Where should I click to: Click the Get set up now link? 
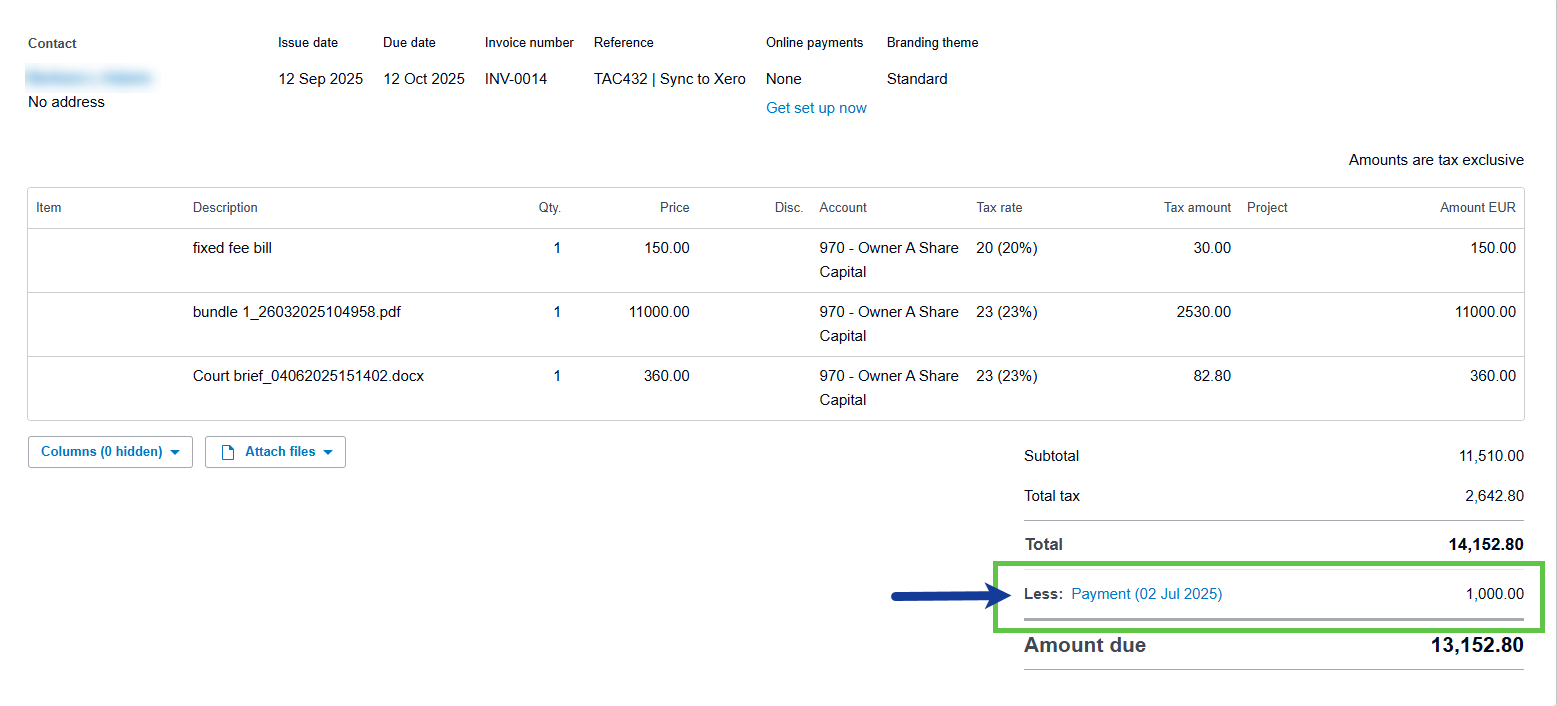(x=816, y=108)
